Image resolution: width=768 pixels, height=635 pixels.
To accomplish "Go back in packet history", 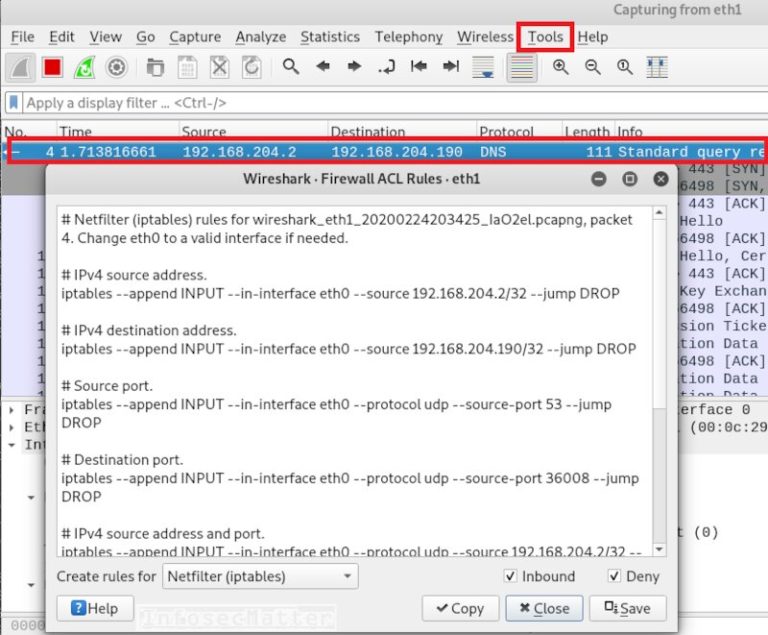I will tap(323, 66).
